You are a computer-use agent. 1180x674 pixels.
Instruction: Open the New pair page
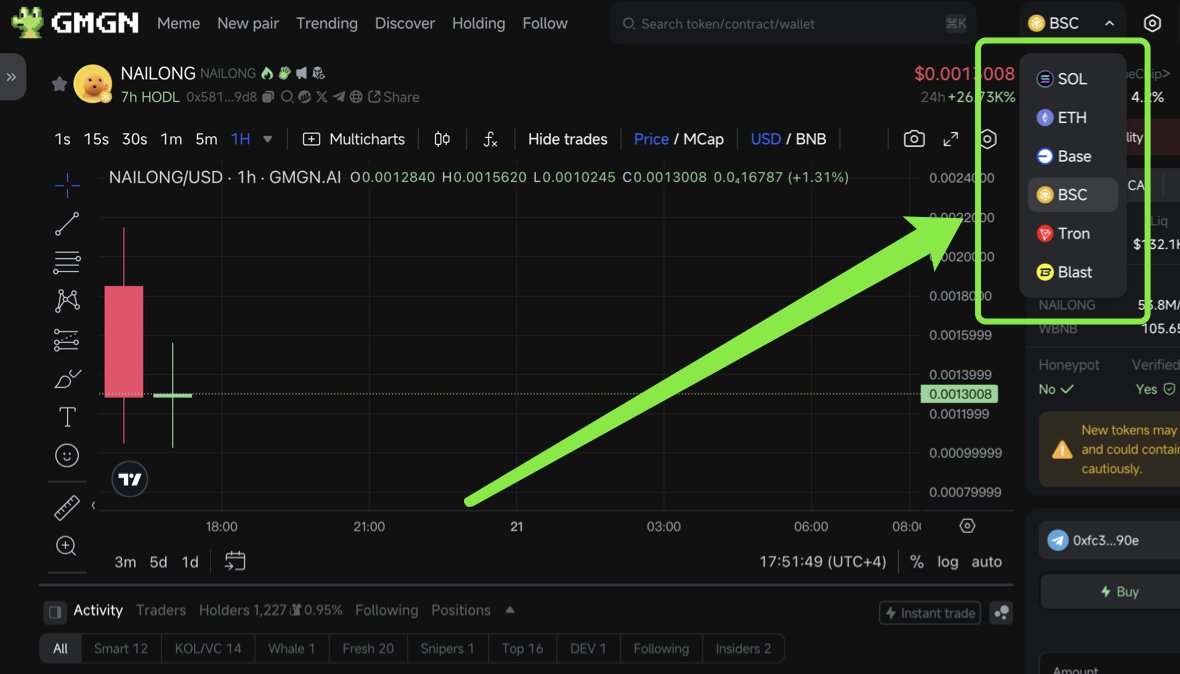(x=248, y=23)
